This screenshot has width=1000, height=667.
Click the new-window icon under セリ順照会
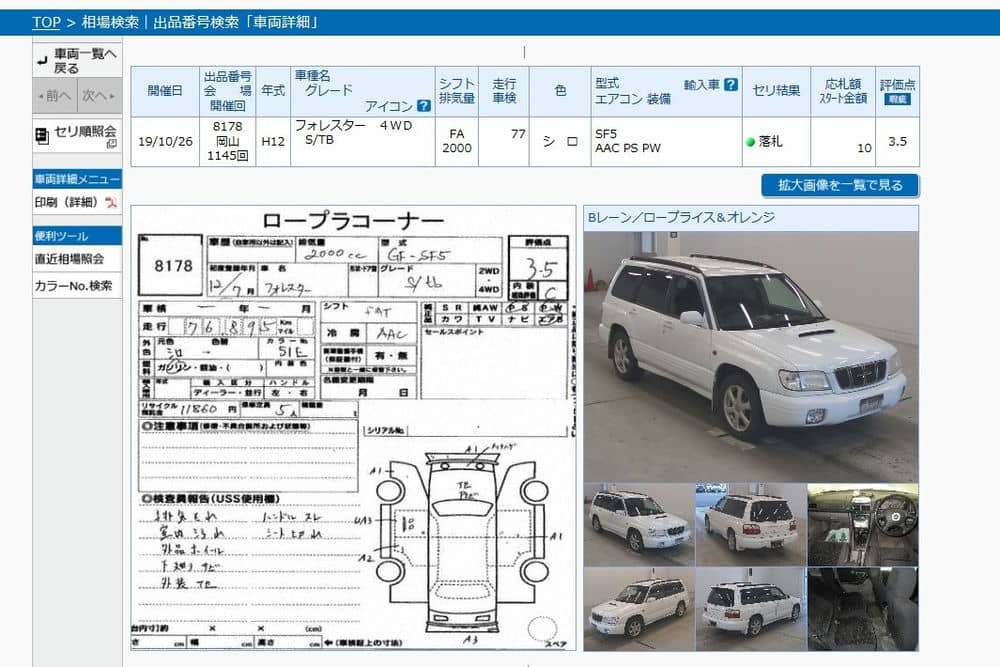111,144
